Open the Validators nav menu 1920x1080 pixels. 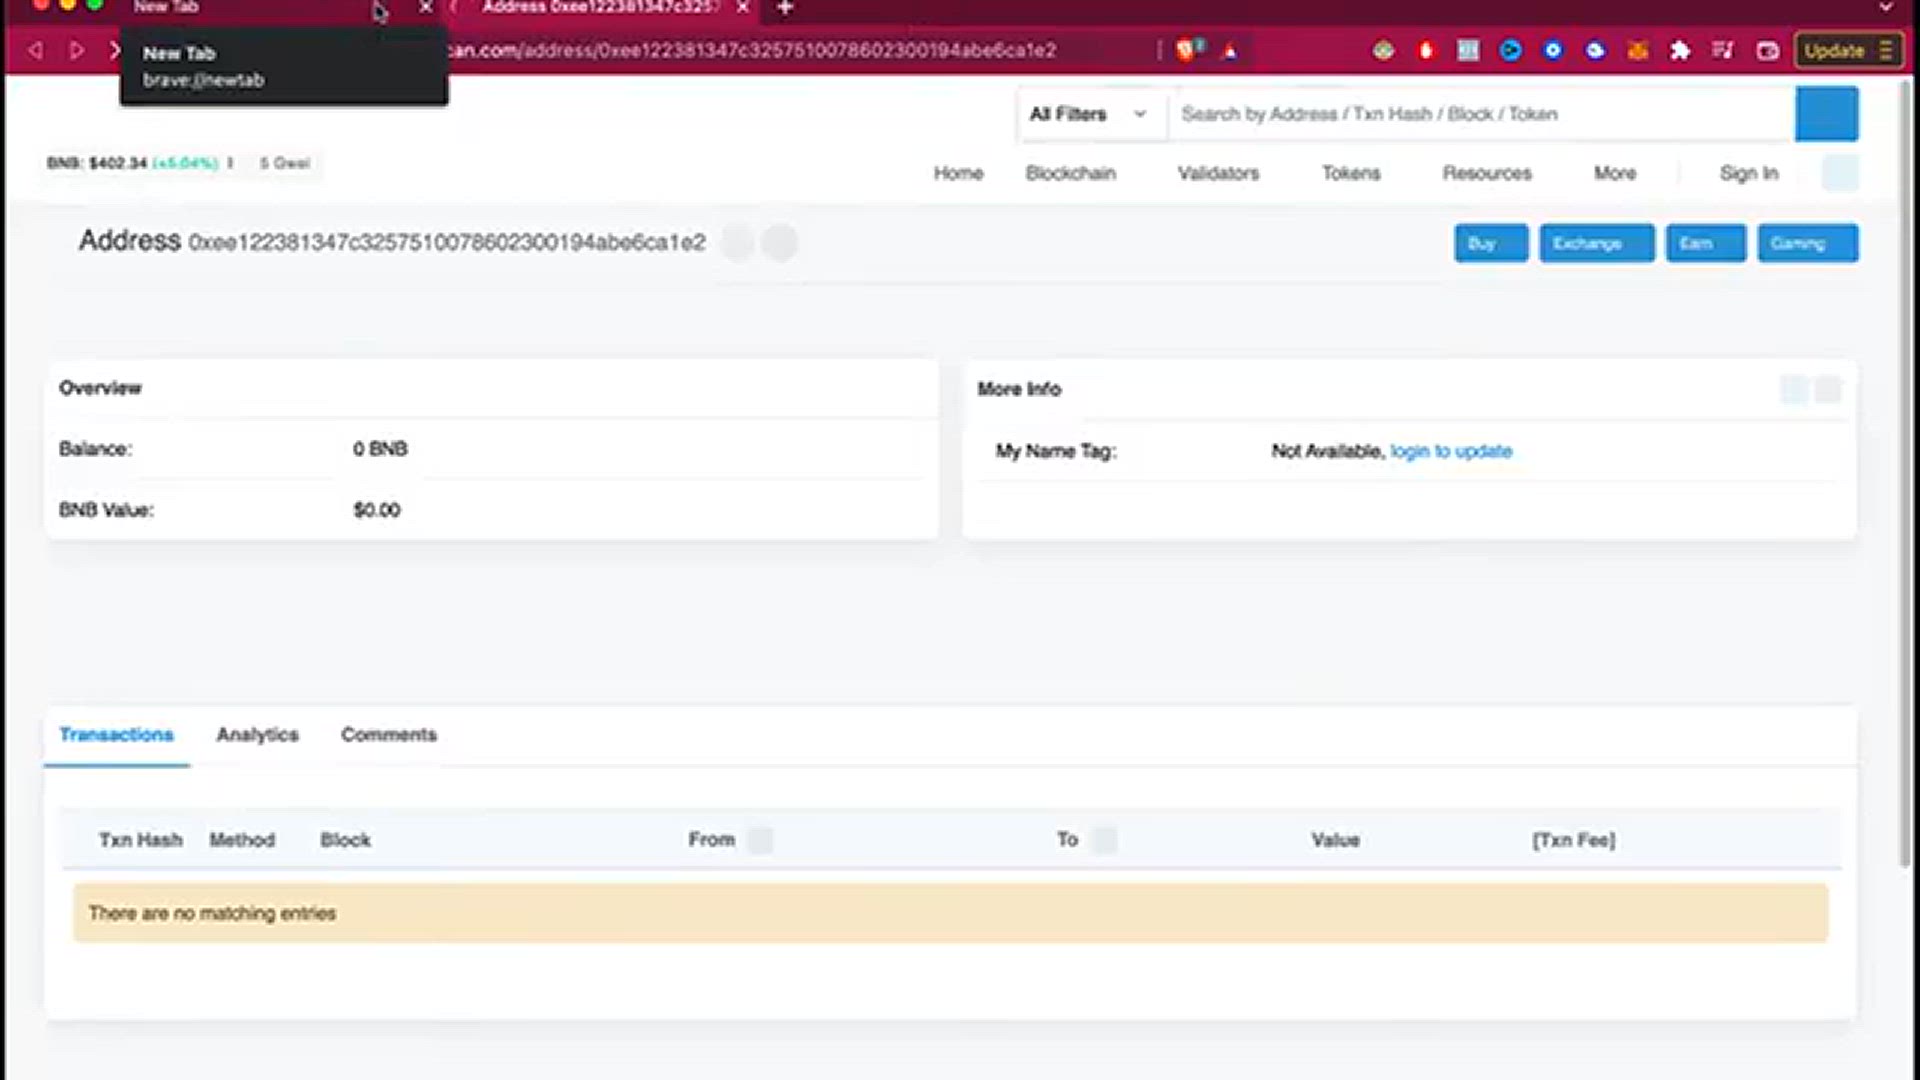pyautogui.click(x=1218, y=173)
